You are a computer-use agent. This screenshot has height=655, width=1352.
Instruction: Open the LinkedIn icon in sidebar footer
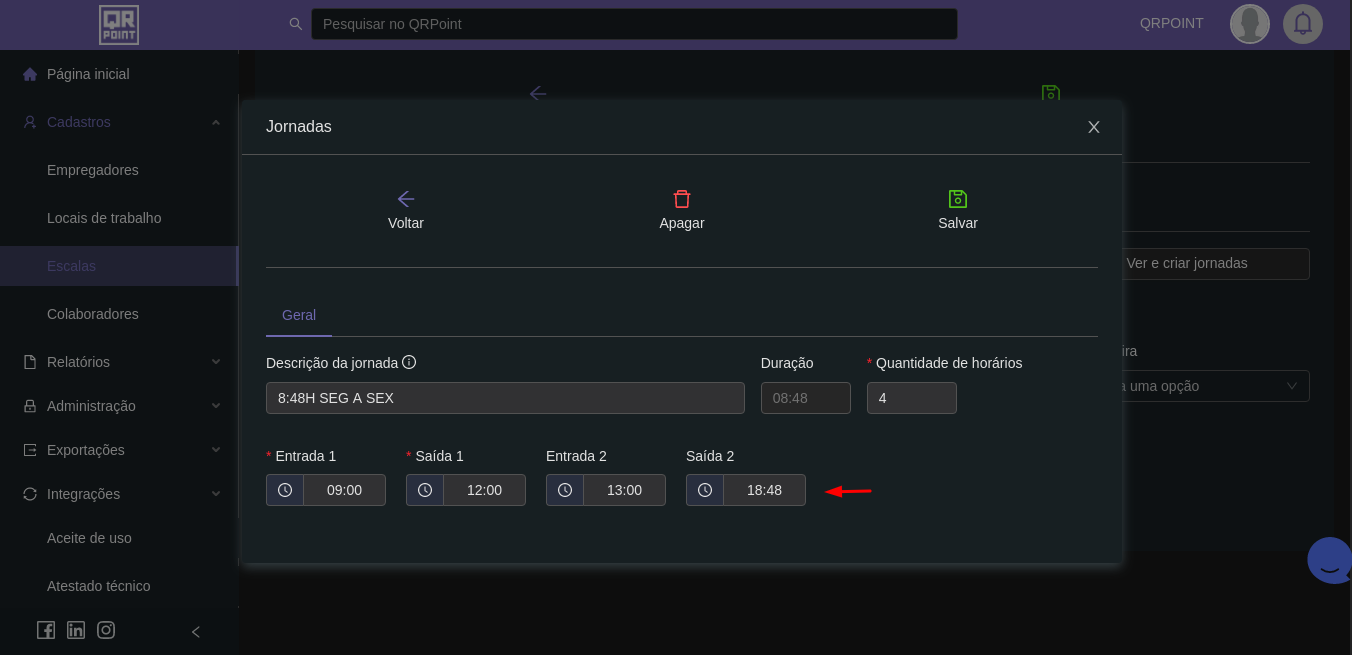(x=76, y=630)
